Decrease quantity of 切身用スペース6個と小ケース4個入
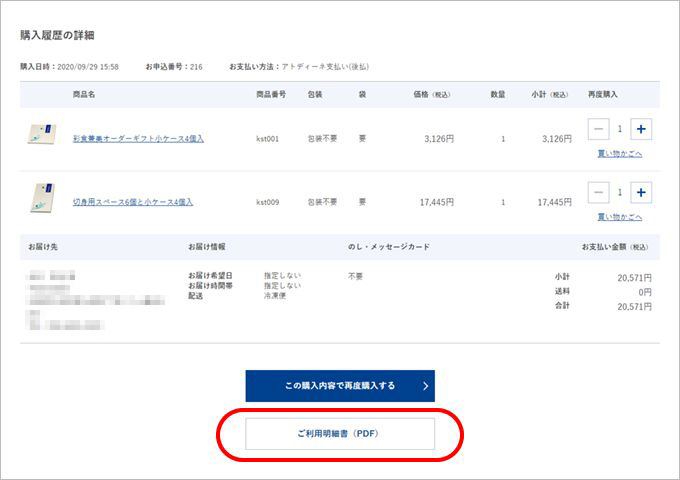 597,192
